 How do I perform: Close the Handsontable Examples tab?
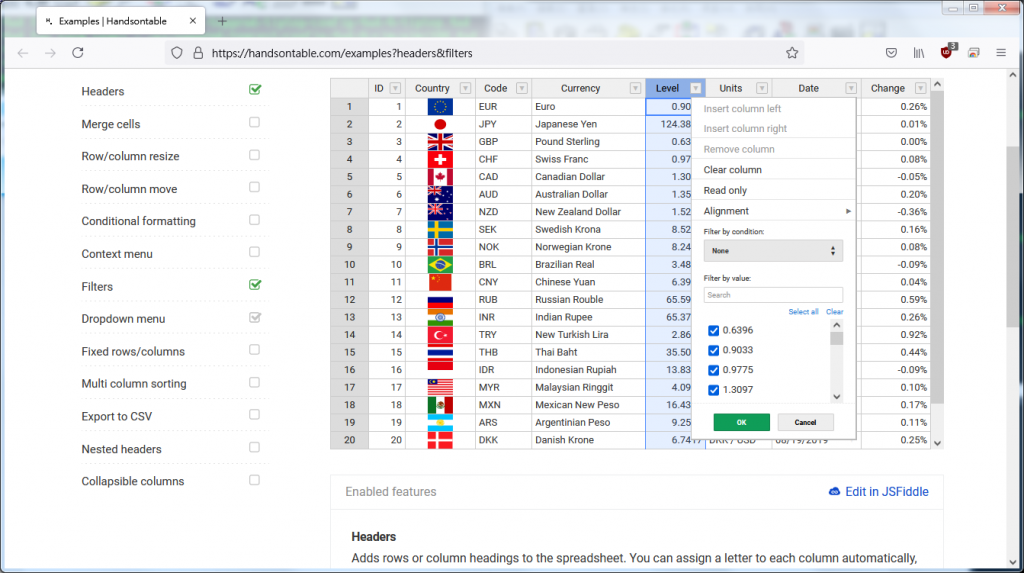(x=193, y=21)
